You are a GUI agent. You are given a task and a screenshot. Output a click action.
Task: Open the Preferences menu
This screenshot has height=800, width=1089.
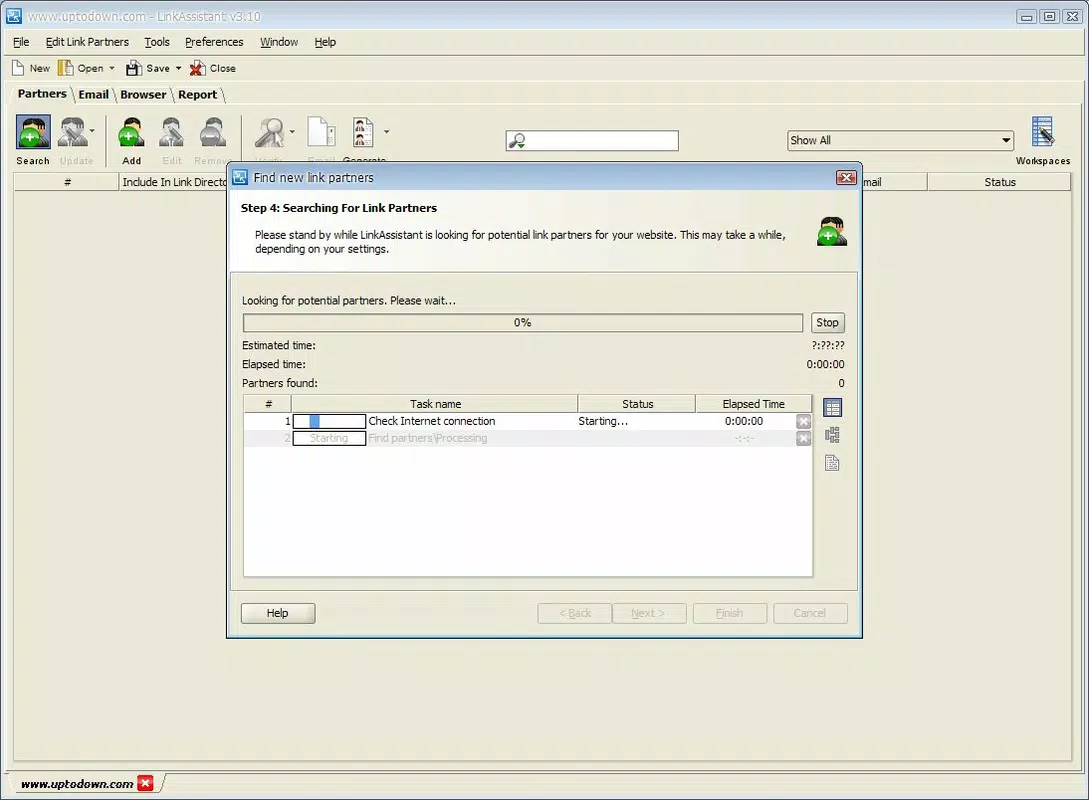[x=214, y=42]
